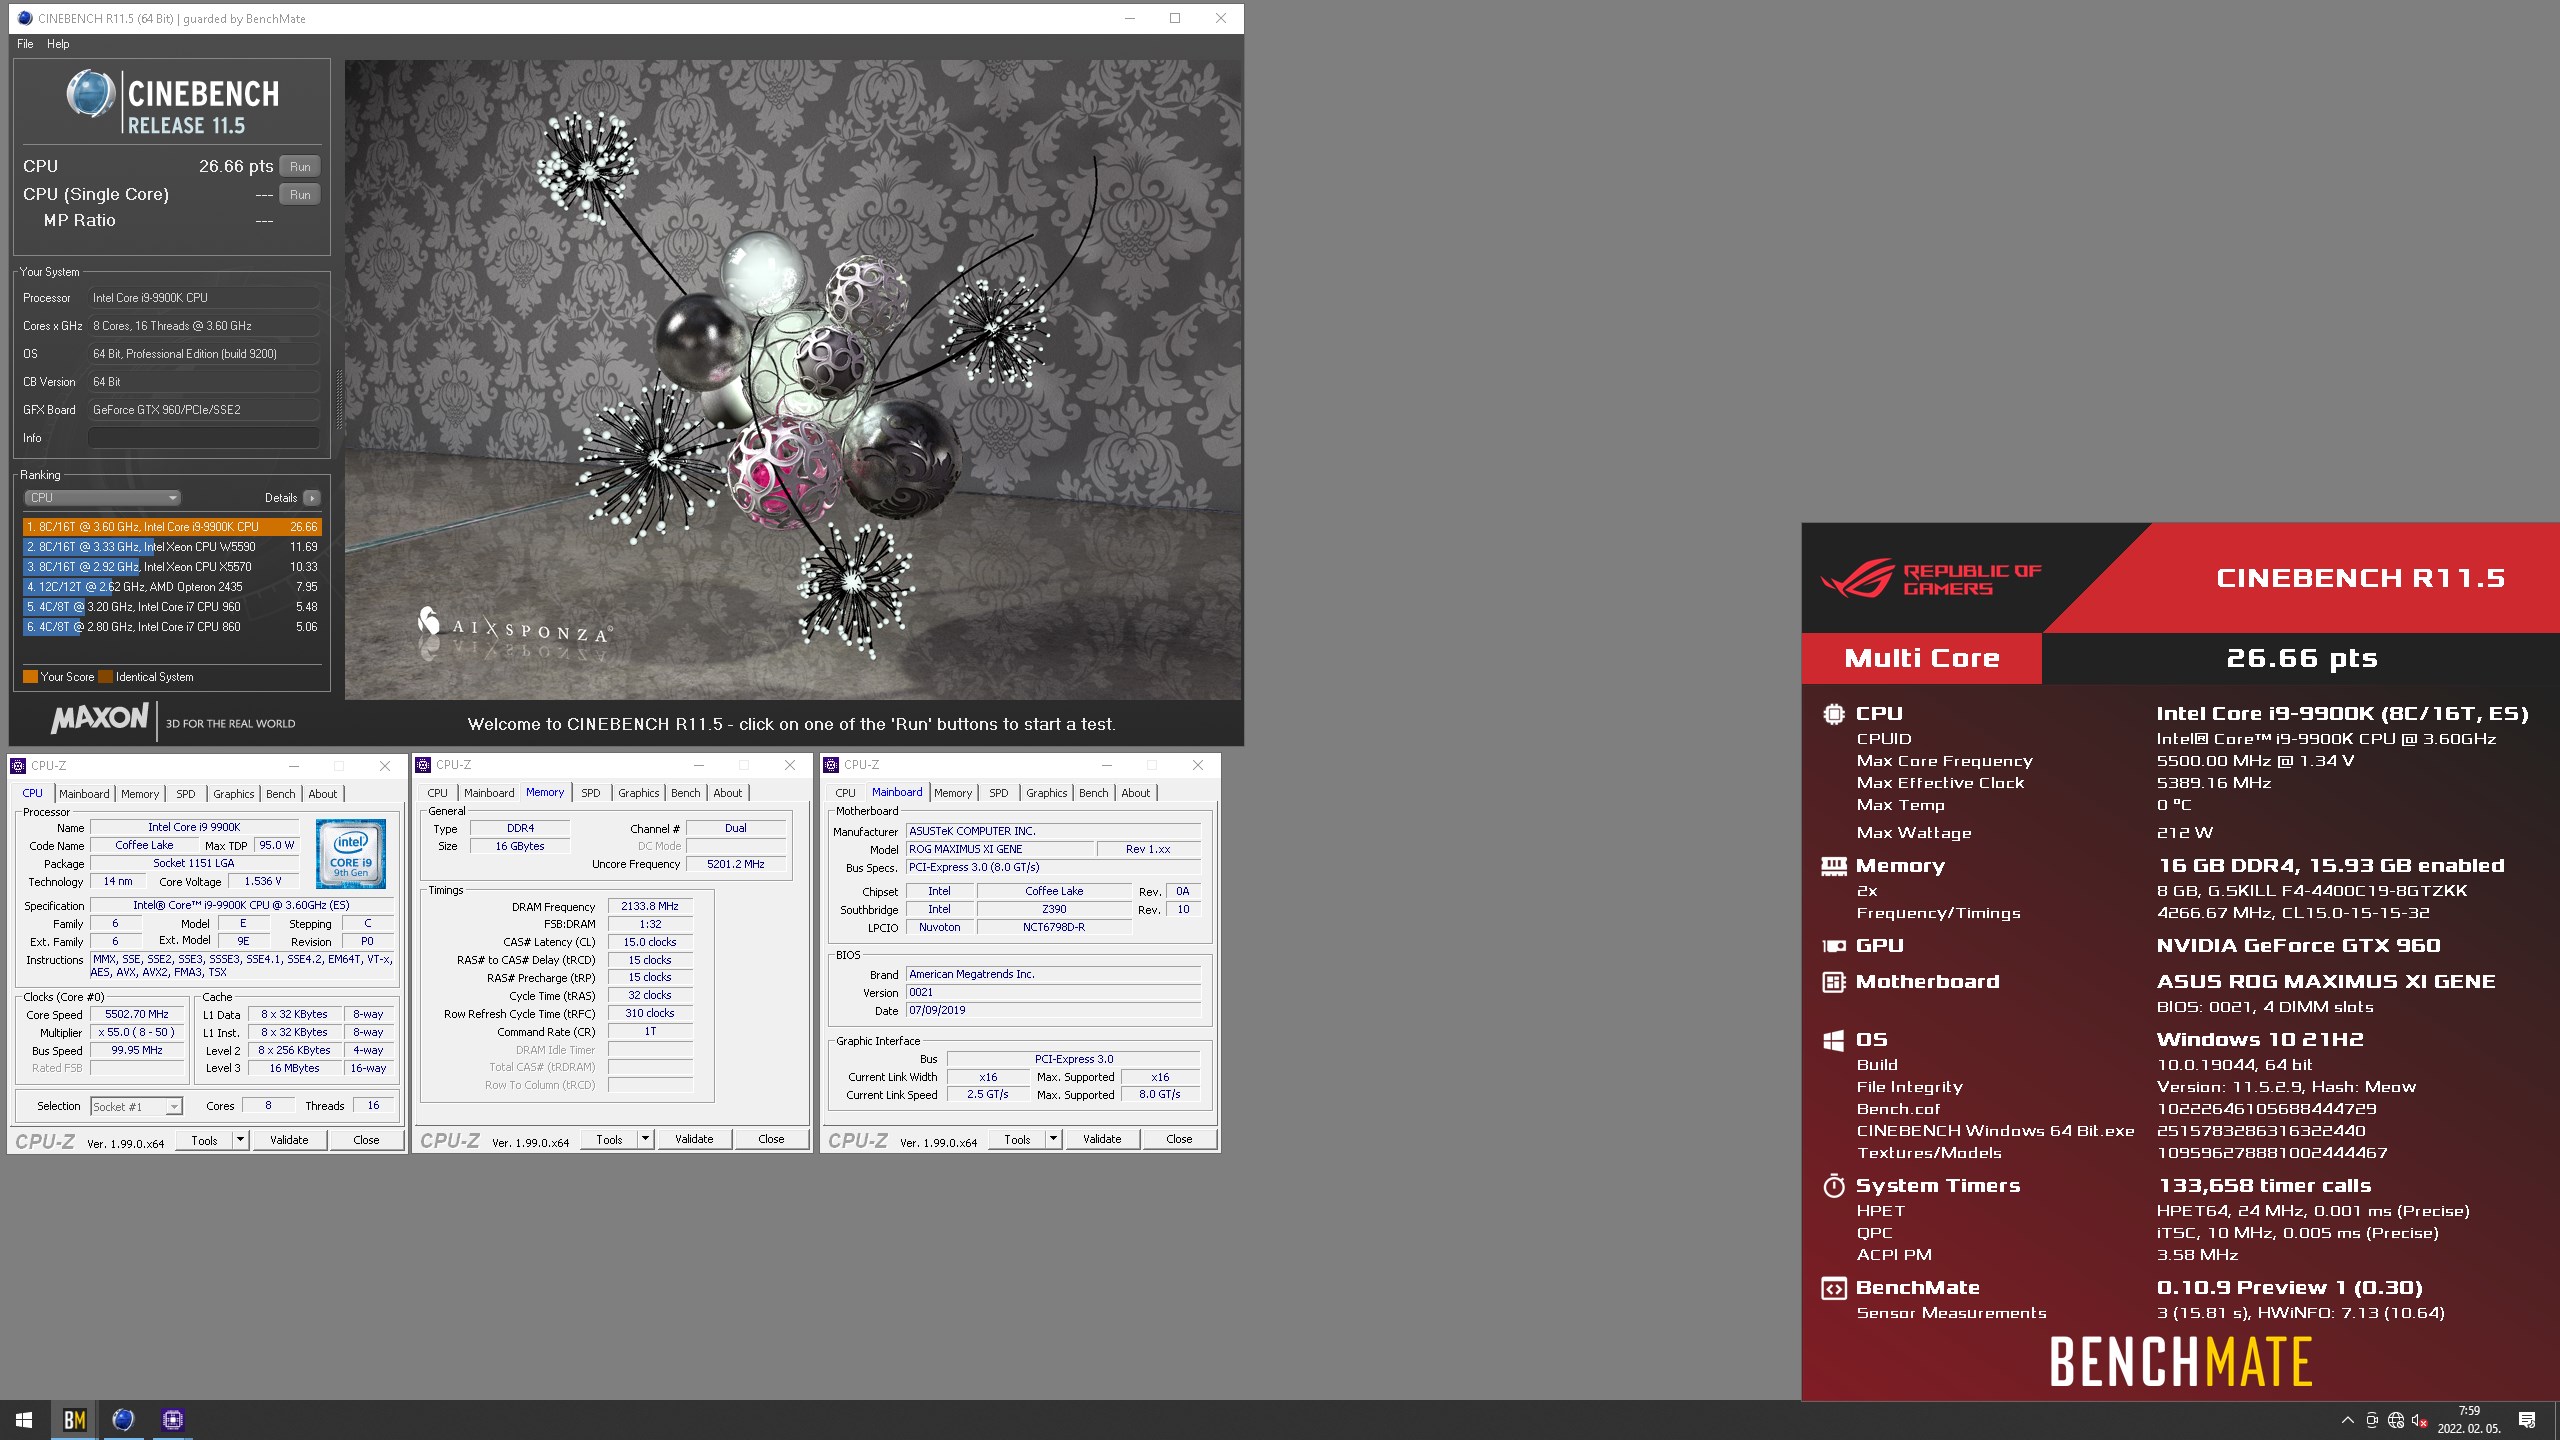Image resolution: width=2560 pixels, height=1440 pixels.
Task: Open CPU tab in the Mainboard CPU-Z window
Action: 846,793
